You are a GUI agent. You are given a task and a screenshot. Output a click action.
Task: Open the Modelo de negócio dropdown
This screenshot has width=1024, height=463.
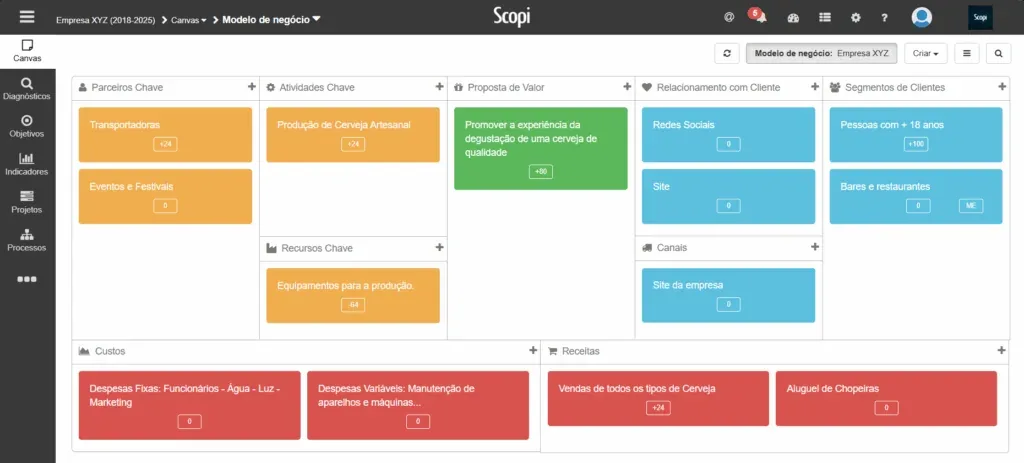pos(272,20)
